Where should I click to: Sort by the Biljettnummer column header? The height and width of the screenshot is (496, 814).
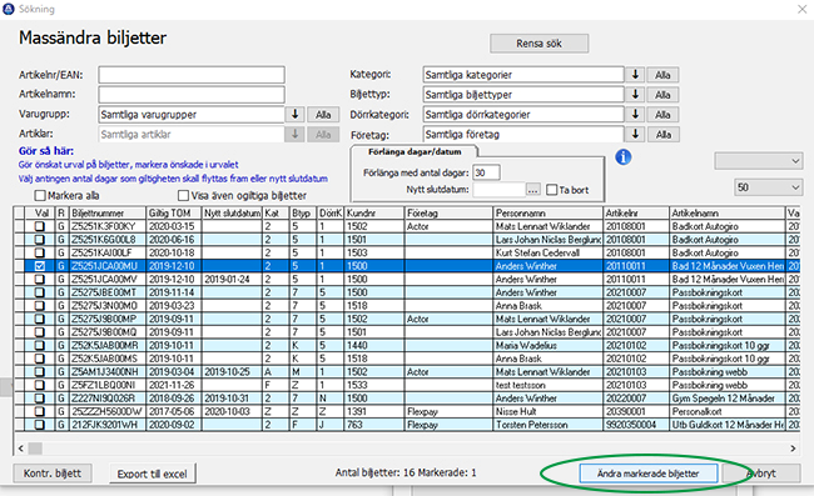pyautogui.click(x=107, y=213)
